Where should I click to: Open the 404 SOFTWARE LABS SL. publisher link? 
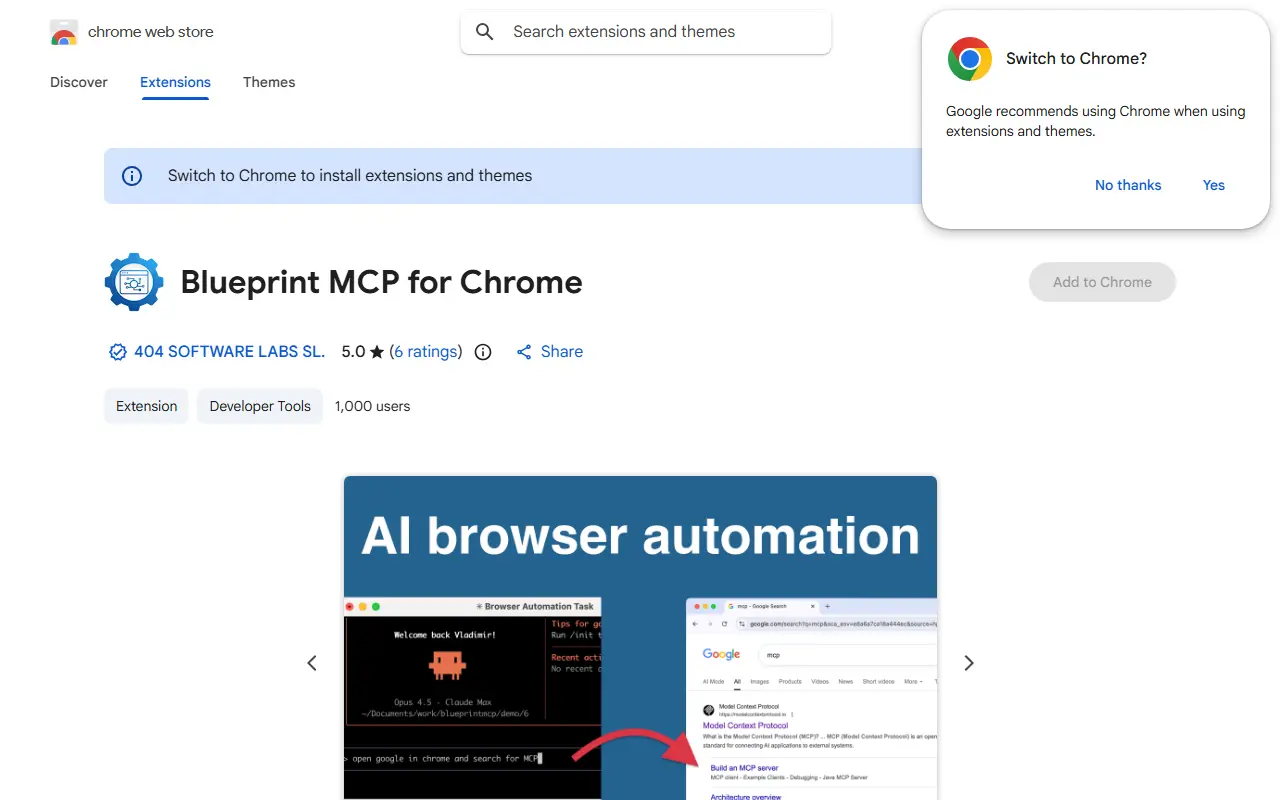click(230, 352)
